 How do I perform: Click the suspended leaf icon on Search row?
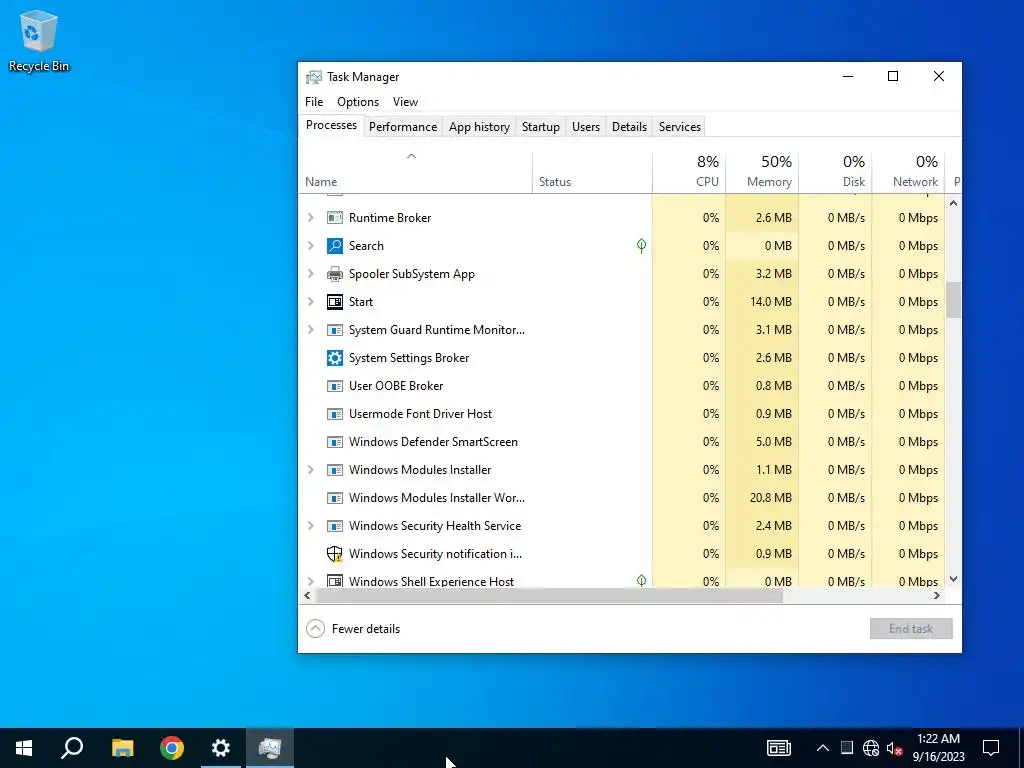641,246
